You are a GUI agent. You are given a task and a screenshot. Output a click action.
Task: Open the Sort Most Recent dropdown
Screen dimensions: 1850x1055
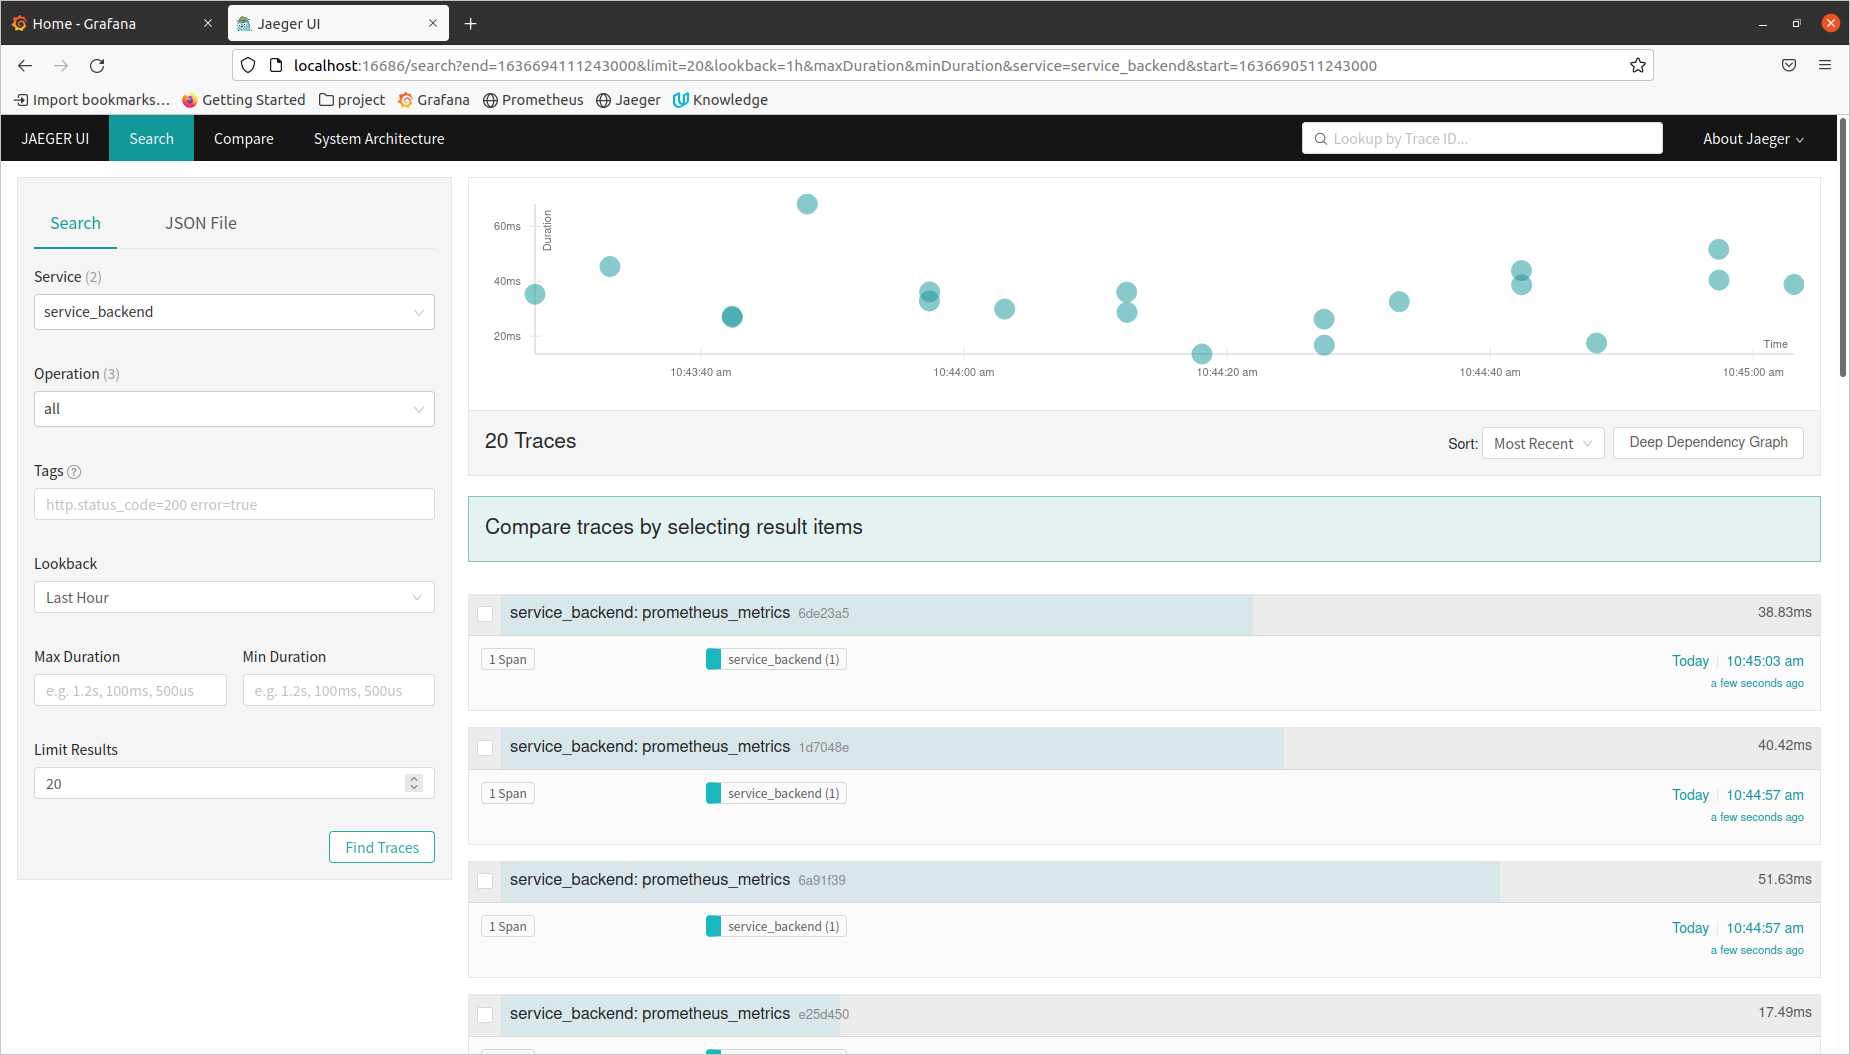(x=1543, y=444)
